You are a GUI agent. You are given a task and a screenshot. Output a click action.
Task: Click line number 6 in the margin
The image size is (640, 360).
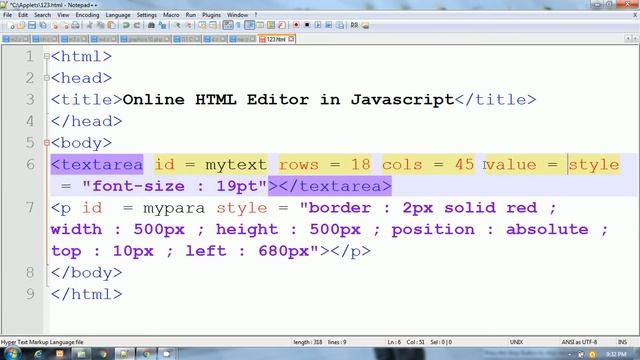coord(30,164)
